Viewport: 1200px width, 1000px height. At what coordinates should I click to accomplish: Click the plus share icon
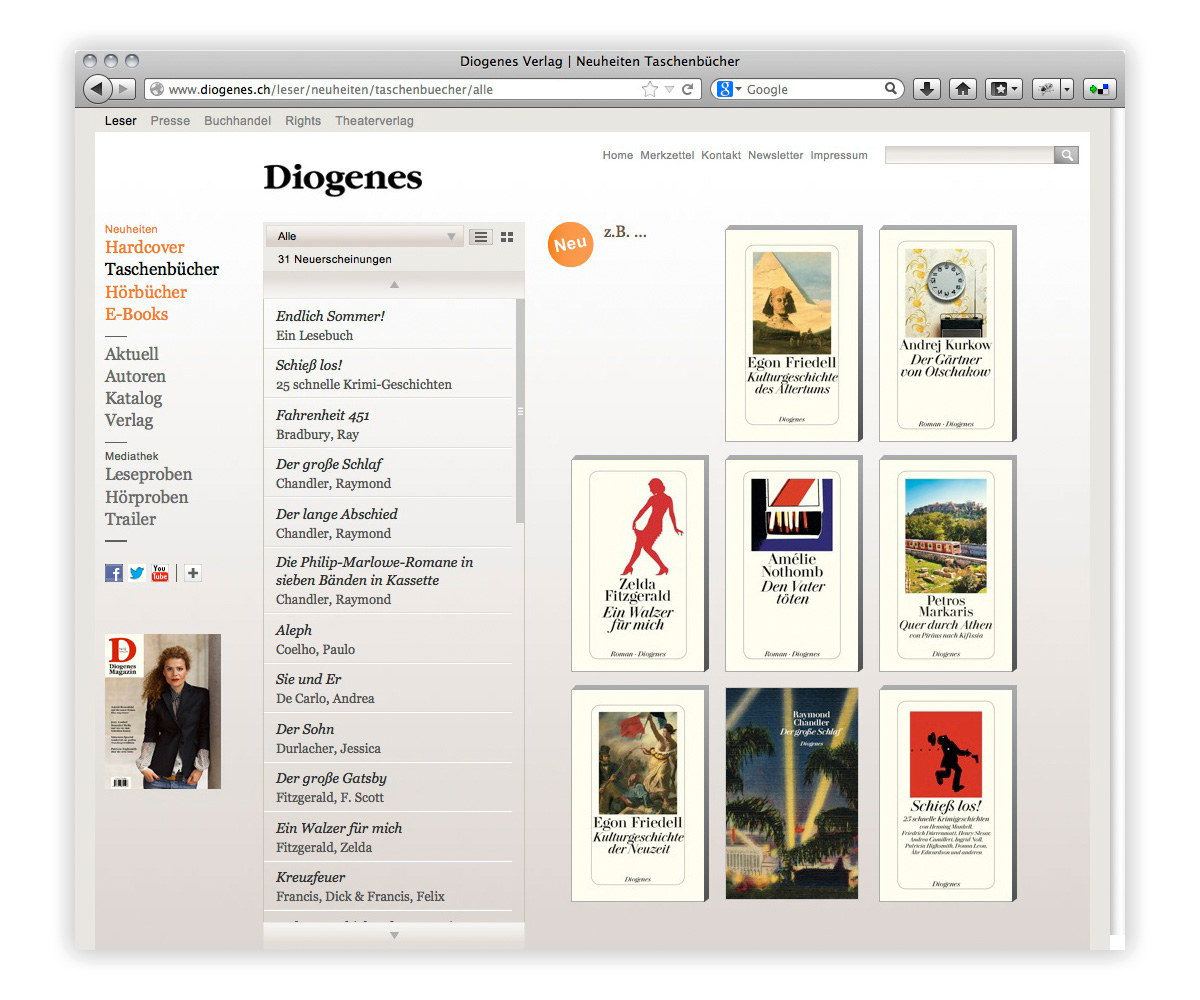coord(193,573)
